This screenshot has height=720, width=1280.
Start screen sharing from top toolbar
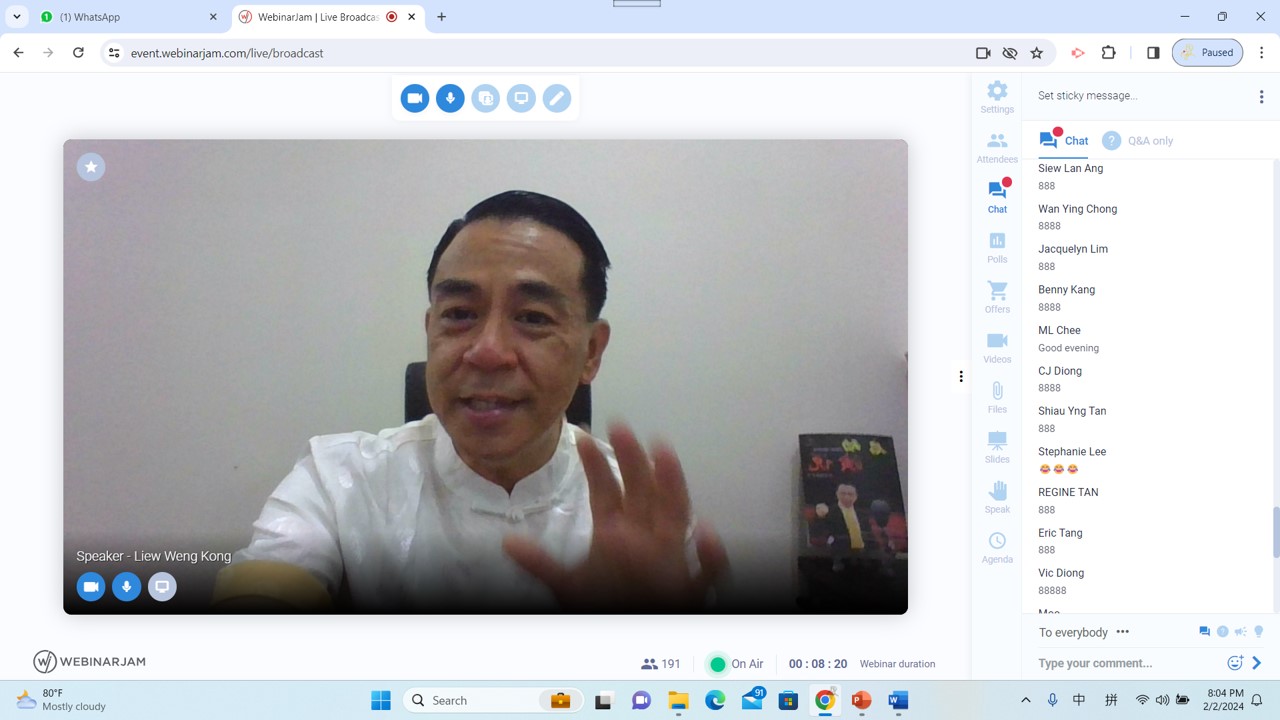click(x=521, y=98)
